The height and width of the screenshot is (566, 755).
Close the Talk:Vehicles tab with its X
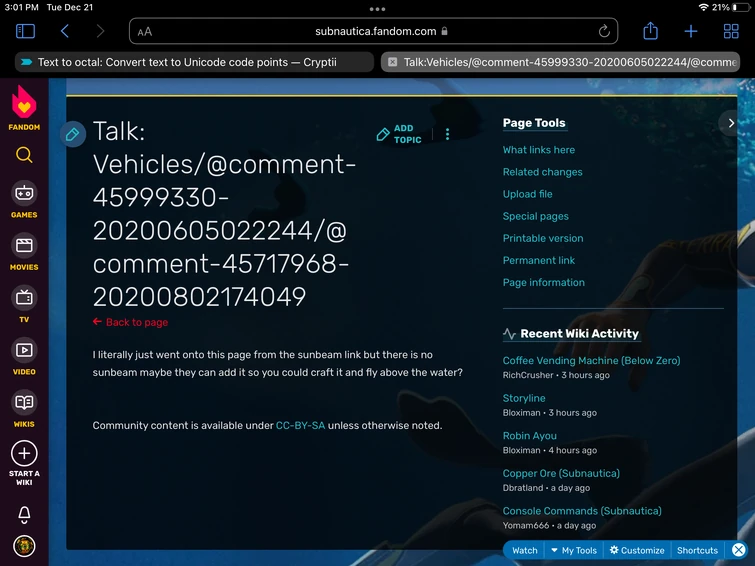click(x=392, y=62)
